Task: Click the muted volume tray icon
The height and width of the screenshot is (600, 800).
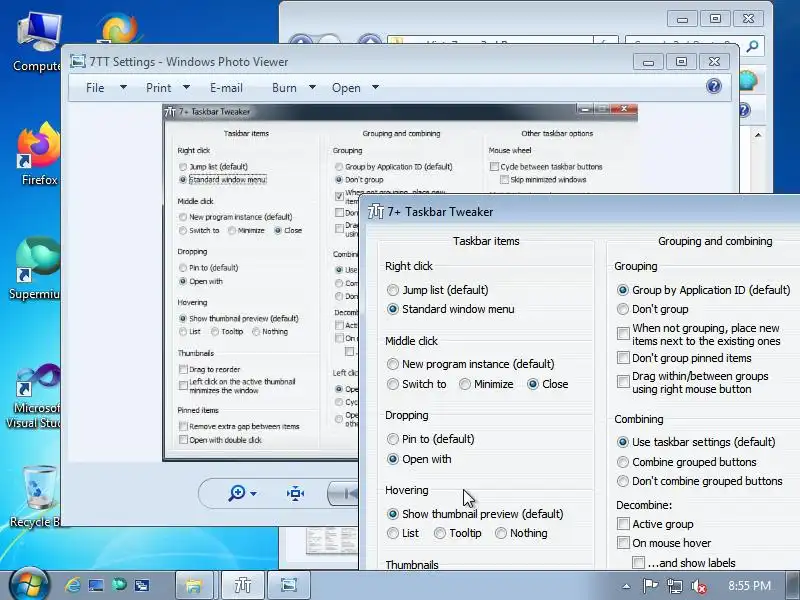Action: (x=698, y=586)
